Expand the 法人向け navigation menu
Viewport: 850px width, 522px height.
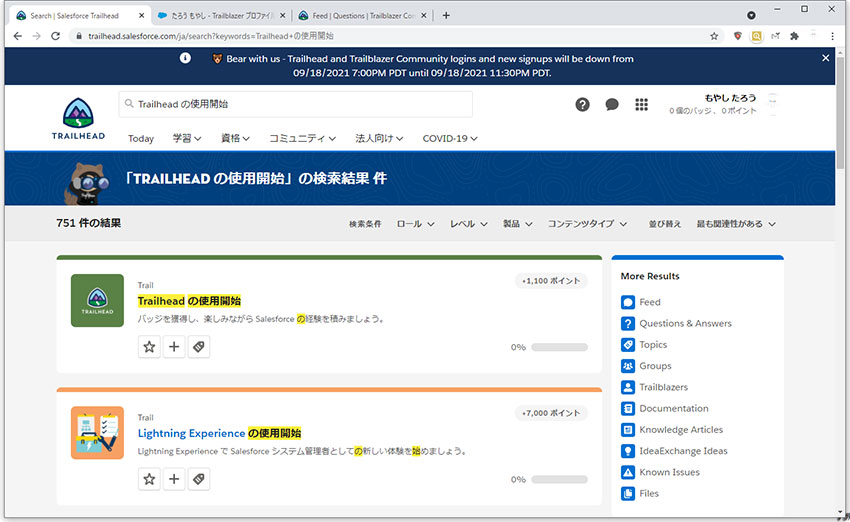[379, 138]
